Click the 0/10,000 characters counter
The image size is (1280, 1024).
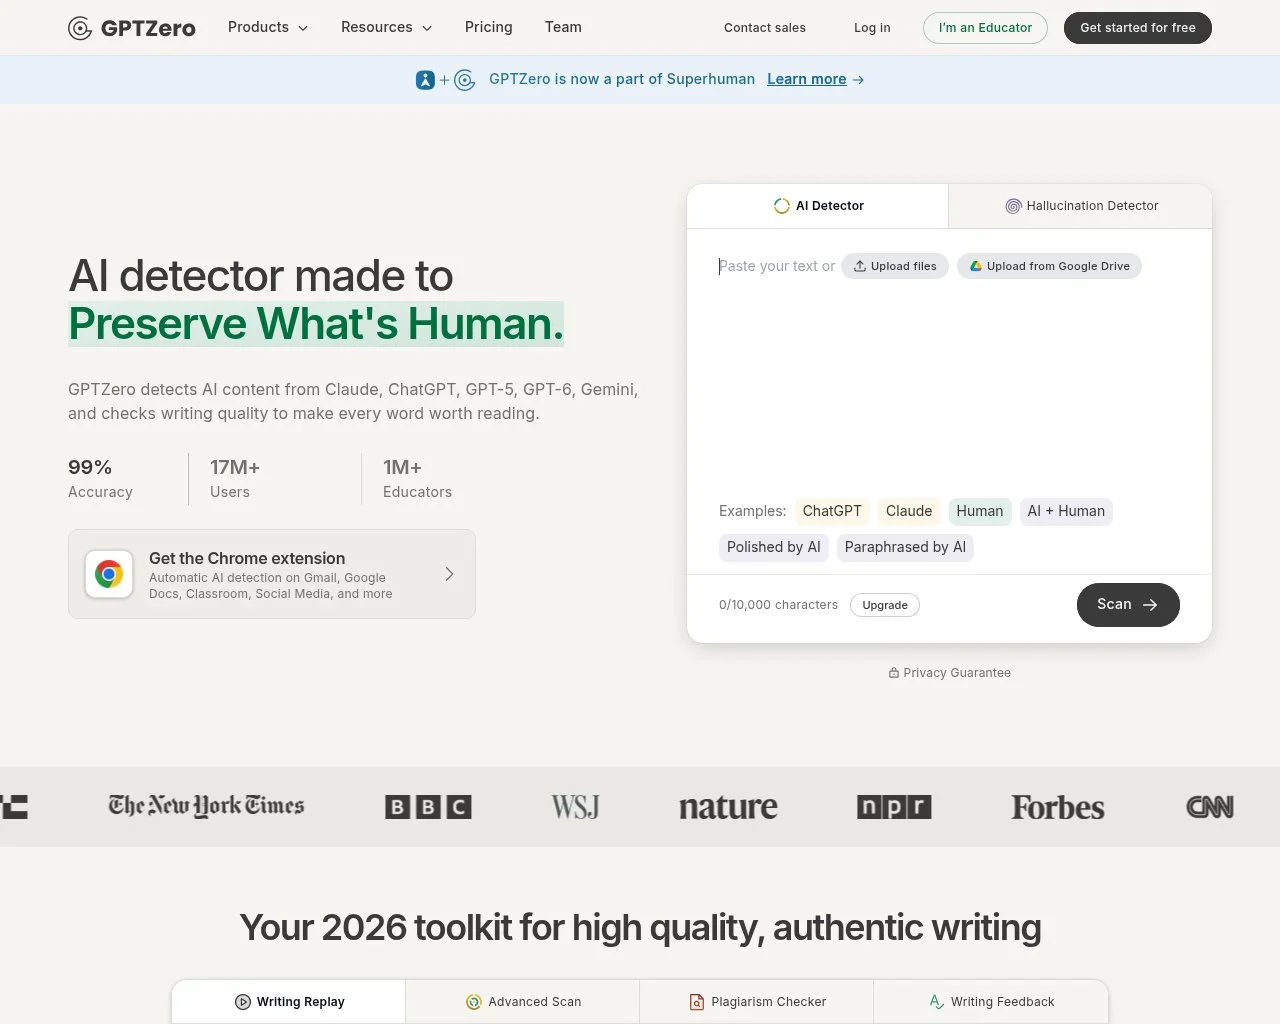(x=778, y=605)
